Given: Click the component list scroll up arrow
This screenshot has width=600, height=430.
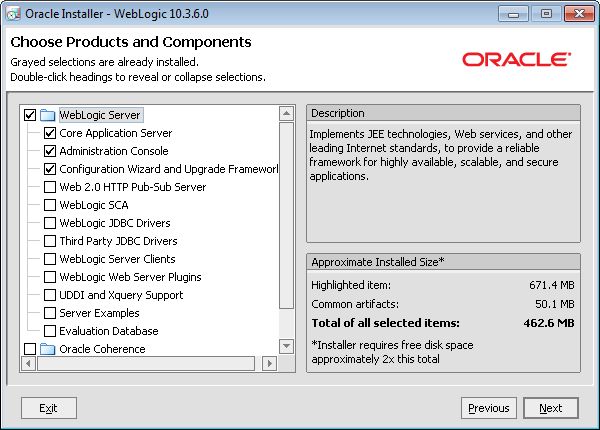Looking at the screenshot, I should point(286,114).
